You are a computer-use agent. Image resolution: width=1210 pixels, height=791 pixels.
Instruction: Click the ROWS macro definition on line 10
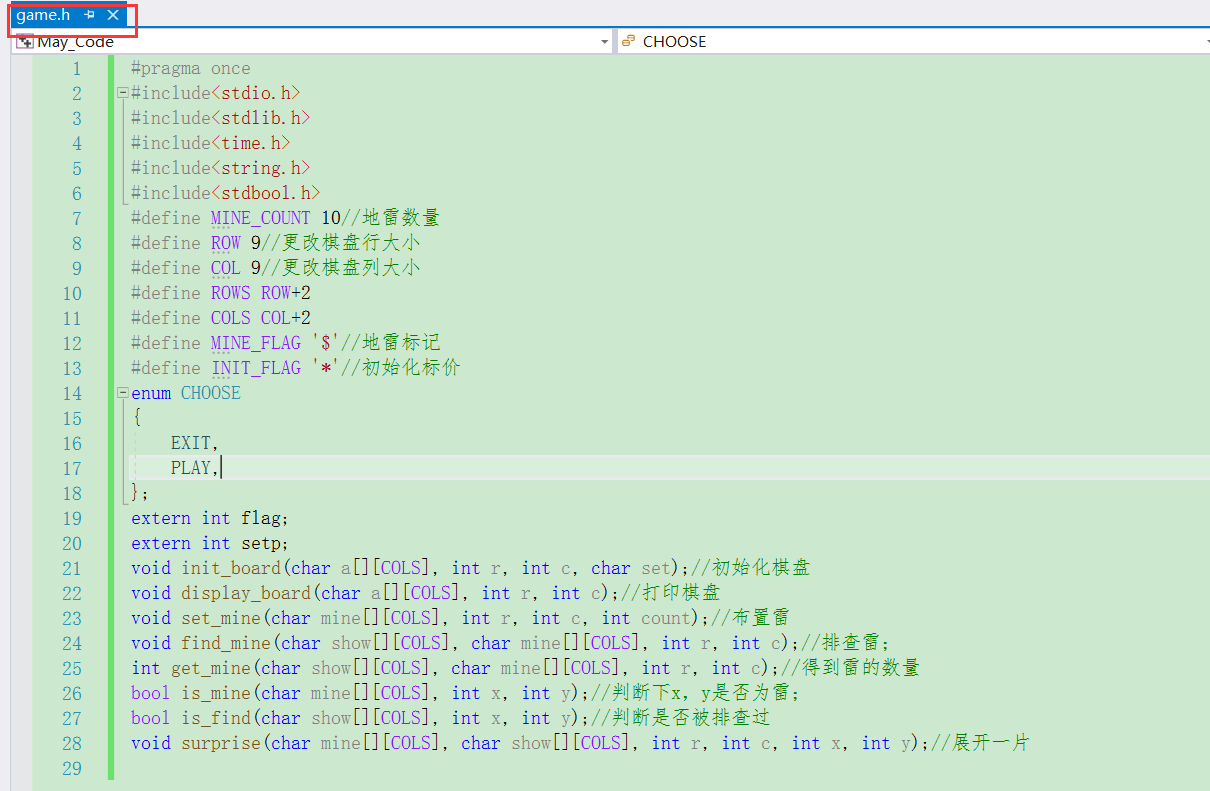(x=231, y=293)
